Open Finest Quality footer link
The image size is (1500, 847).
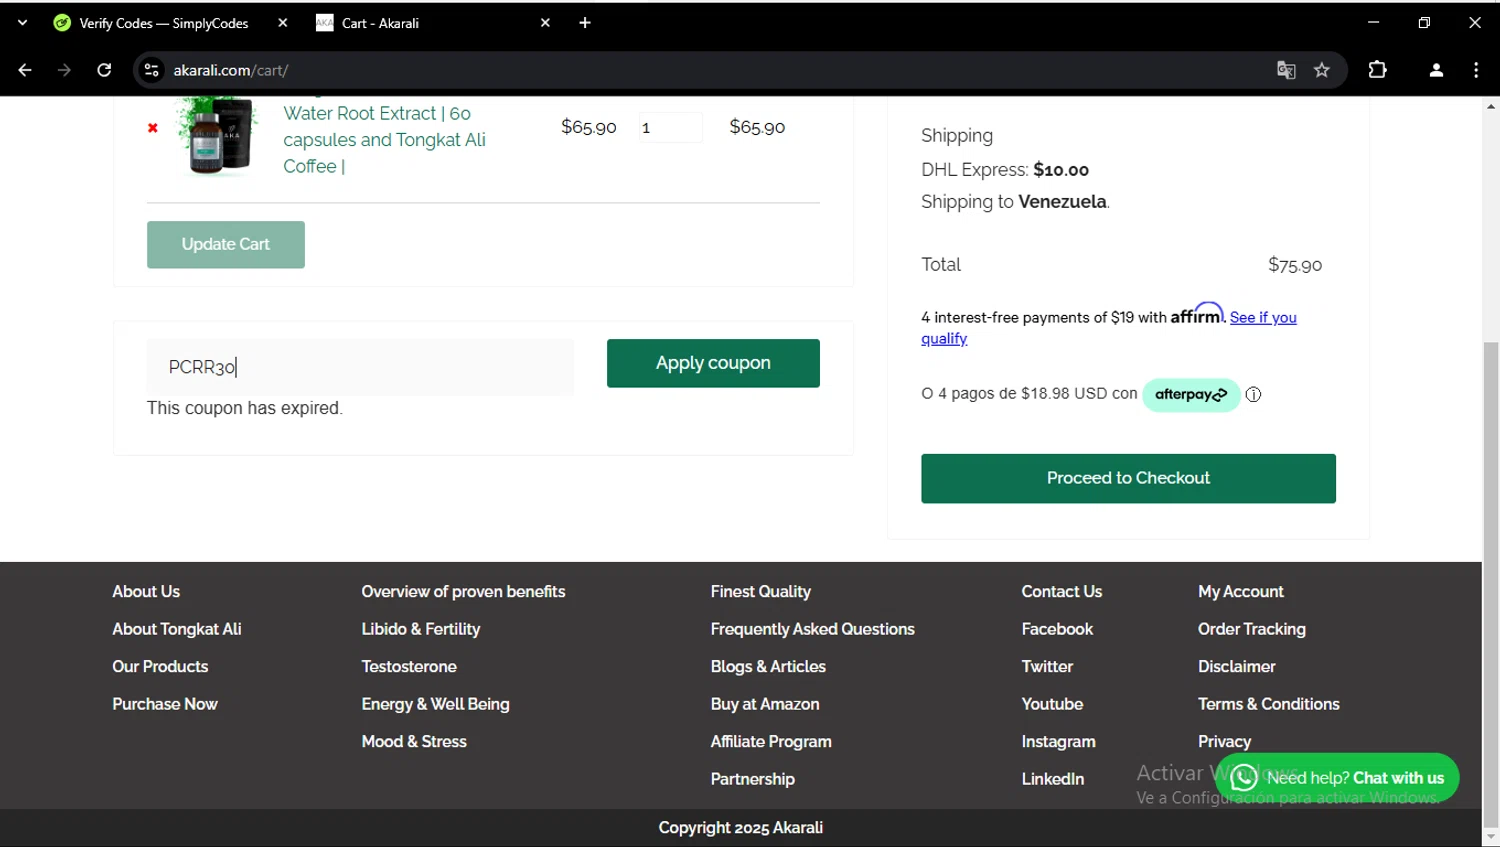(761, 592)
